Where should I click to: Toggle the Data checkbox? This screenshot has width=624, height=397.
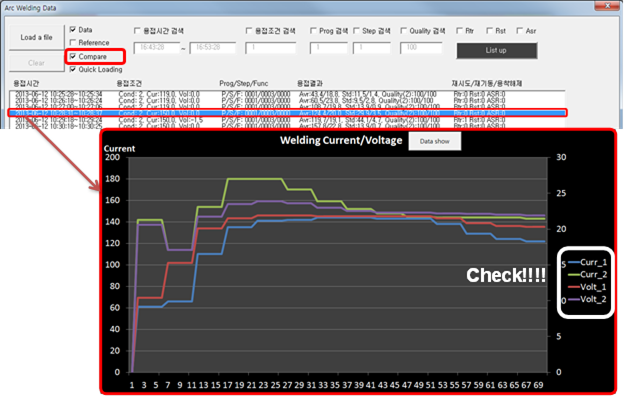click(73, 30)
